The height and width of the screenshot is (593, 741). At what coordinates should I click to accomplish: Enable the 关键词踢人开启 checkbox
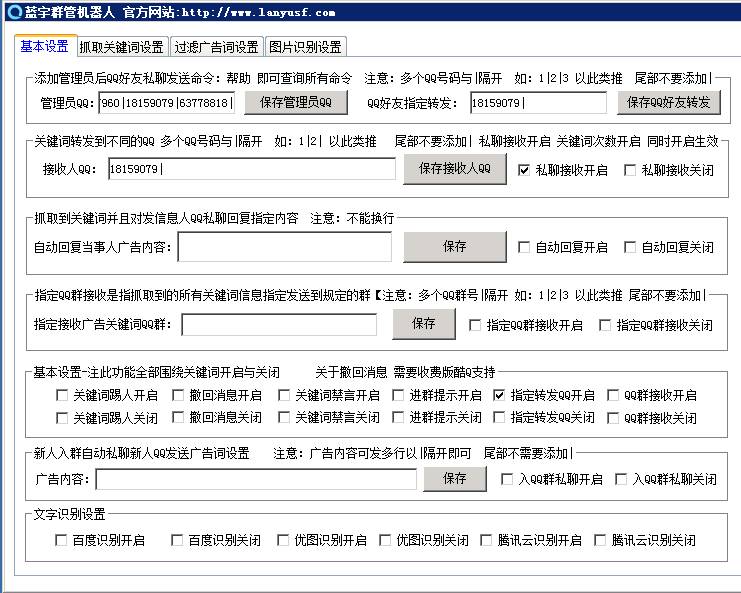tap(61, 395)
